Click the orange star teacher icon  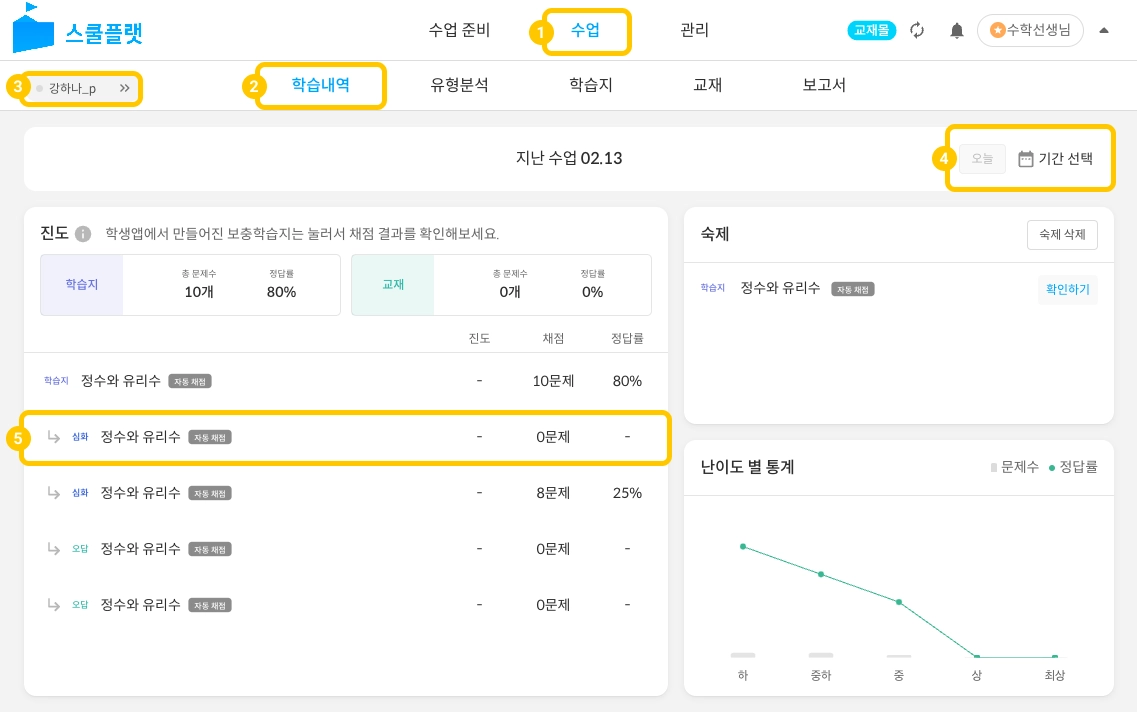pos(997,30)
